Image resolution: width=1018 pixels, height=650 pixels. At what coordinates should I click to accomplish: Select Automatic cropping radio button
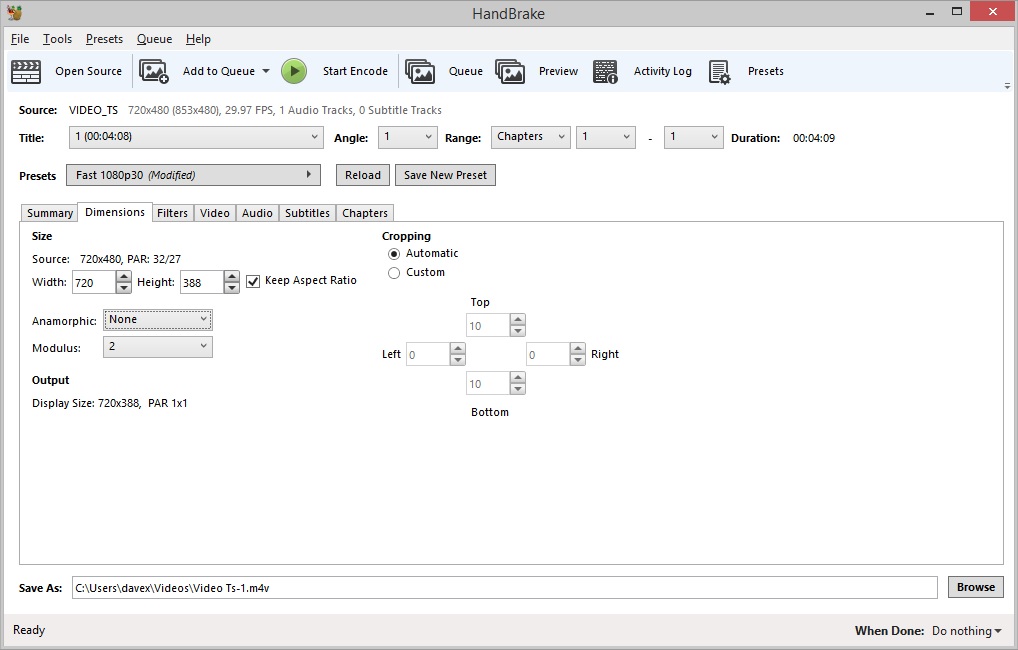pos(393,254)
